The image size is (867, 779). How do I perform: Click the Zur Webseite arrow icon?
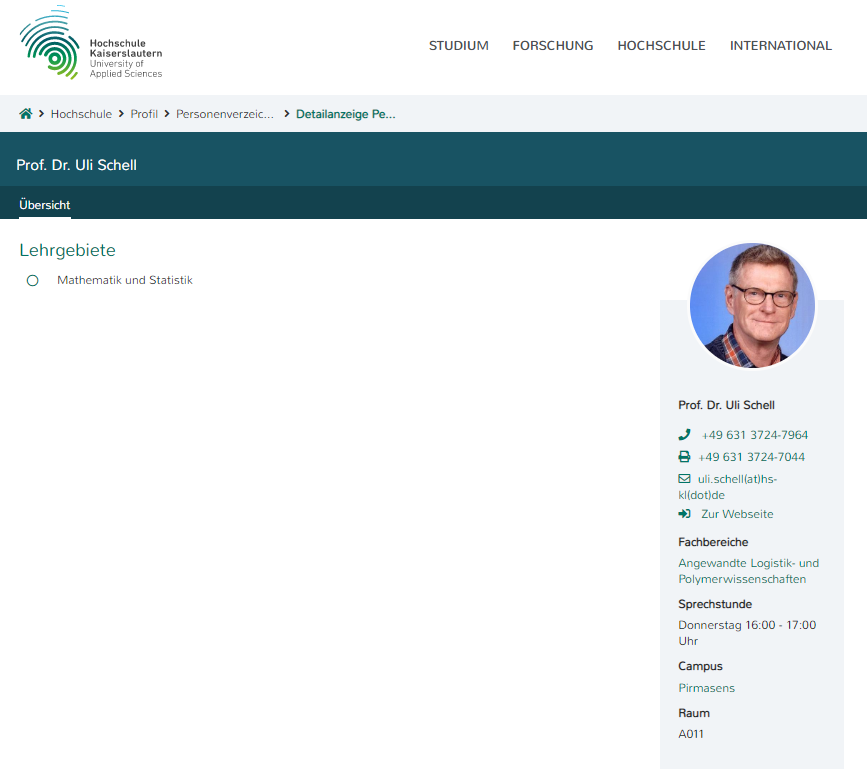[x=684, y=514]
